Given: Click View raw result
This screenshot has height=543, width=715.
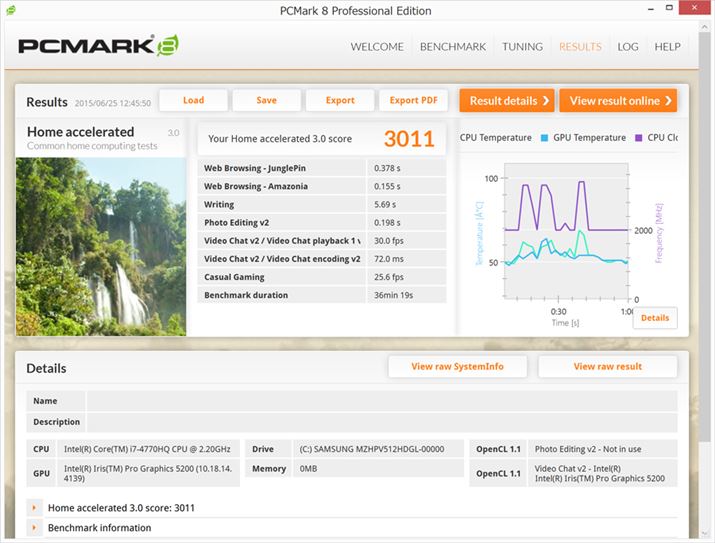Looking at the screenshot, I should click(x=607, y=367).
